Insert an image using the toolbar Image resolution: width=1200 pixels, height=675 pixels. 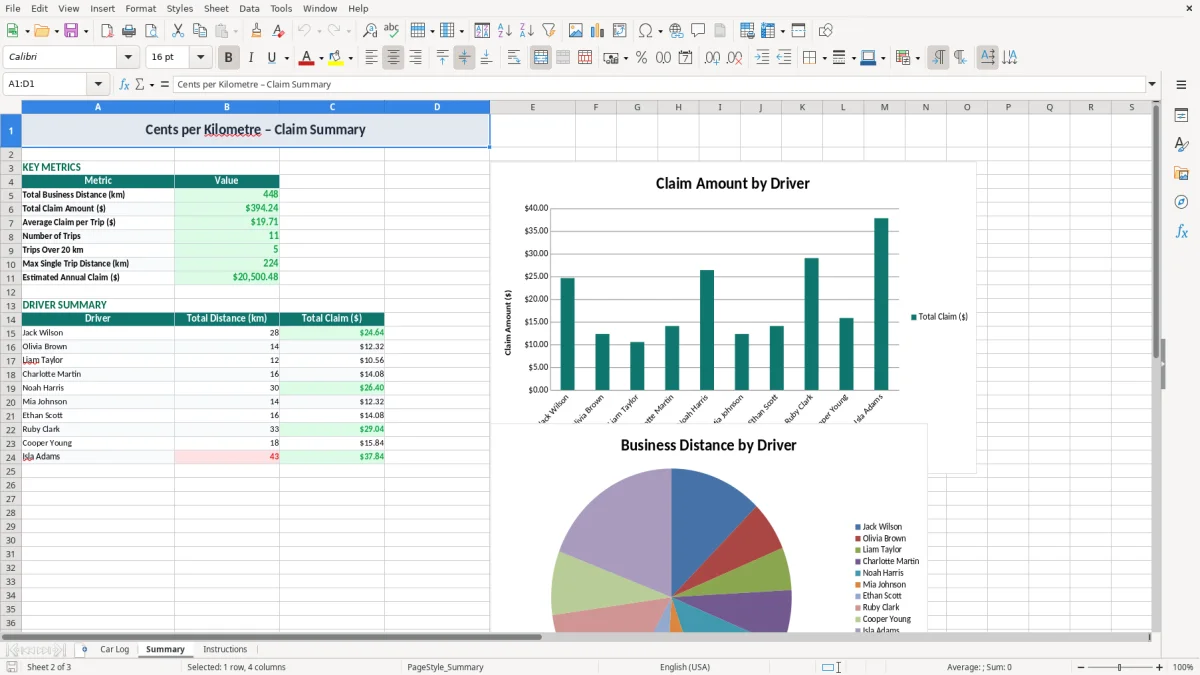[x=576, y=31]
